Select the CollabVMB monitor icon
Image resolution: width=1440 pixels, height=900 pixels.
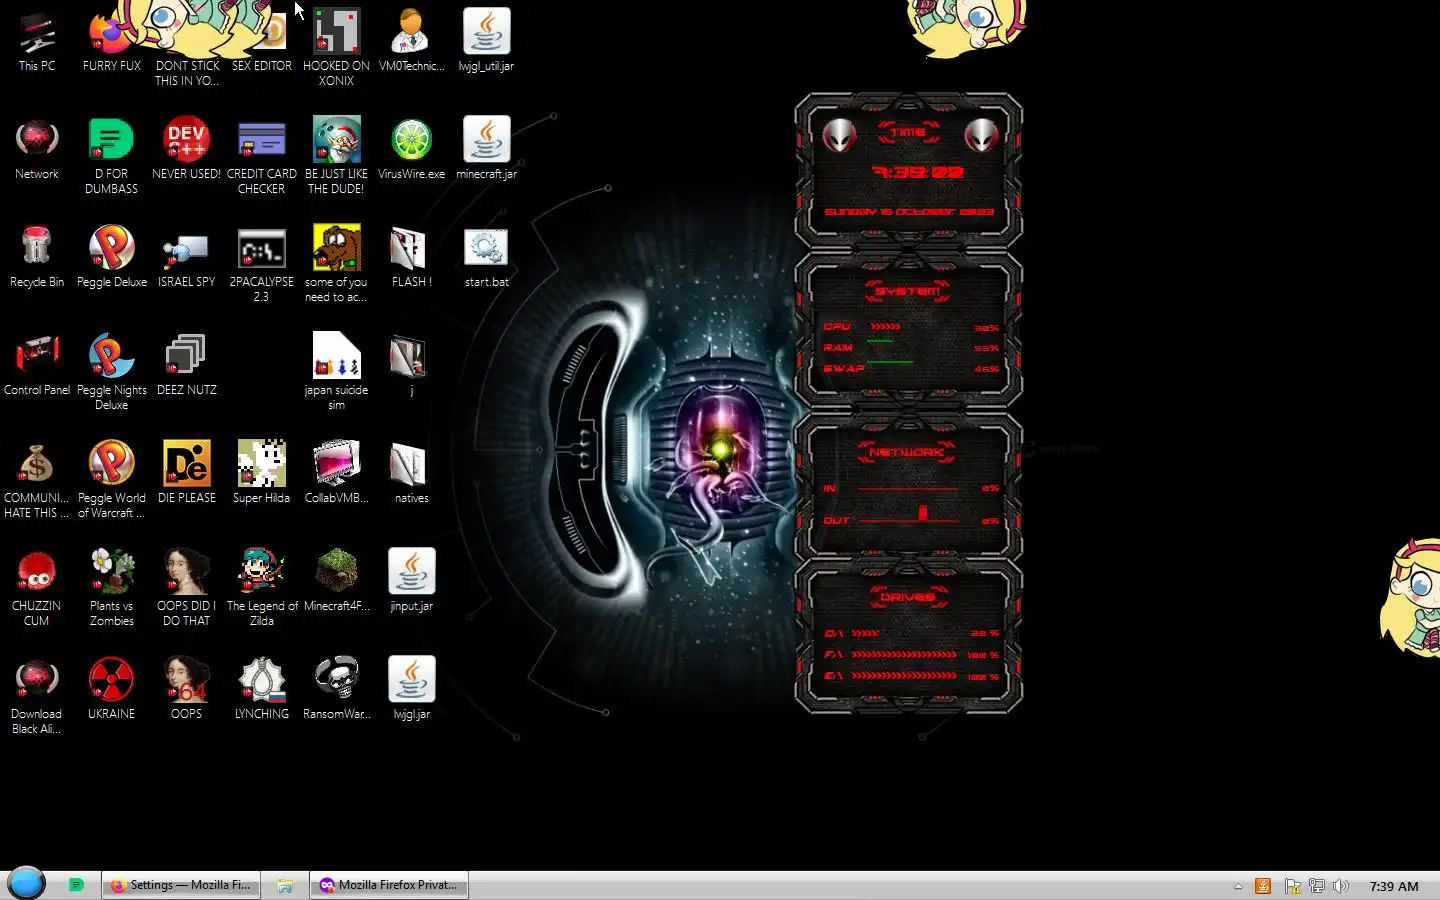[336, 474]
